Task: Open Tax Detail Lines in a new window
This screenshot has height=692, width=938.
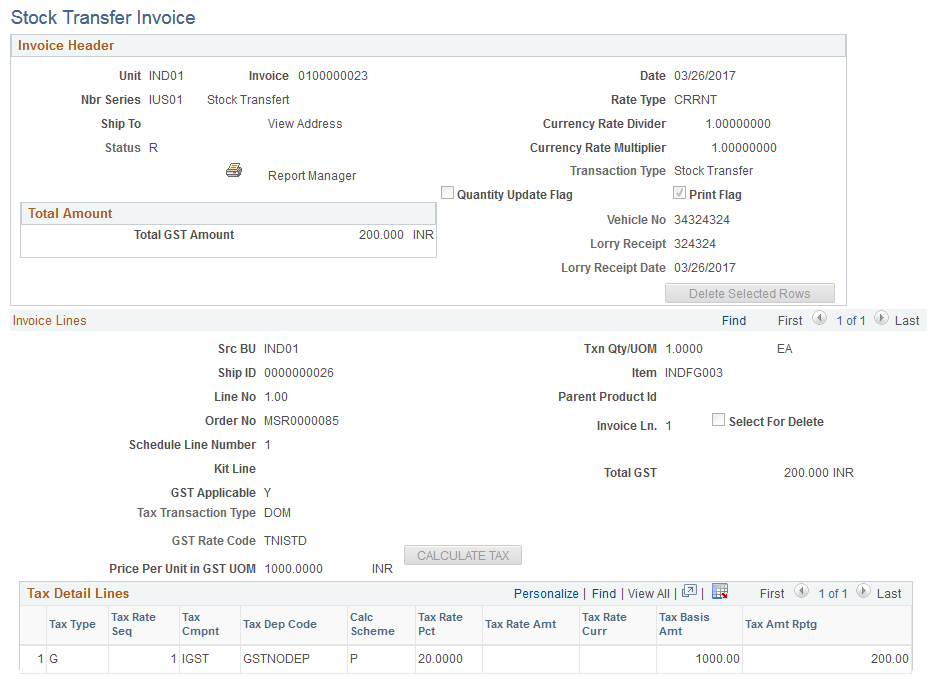Action: (689, 591)
